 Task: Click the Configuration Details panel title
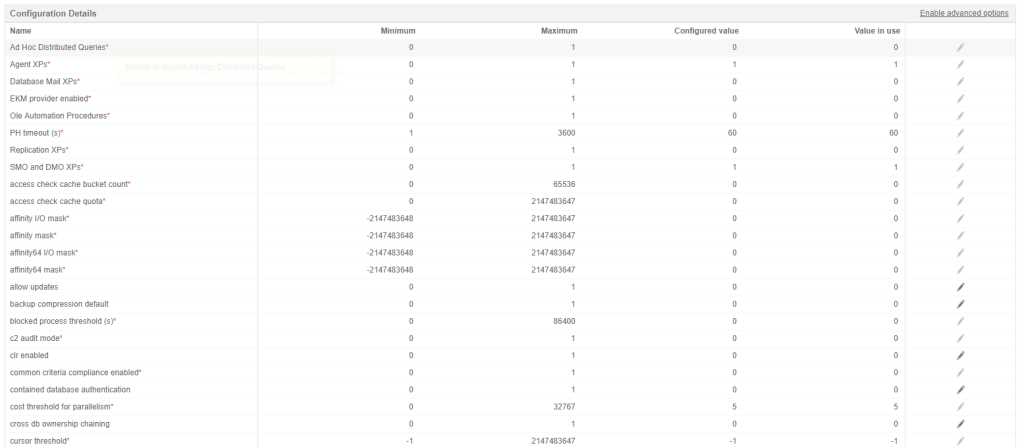click(53, 13)
